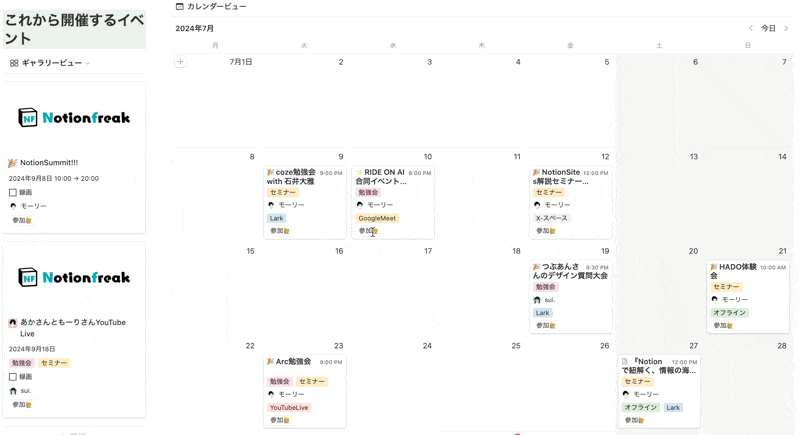The image size is (800, 435).
Task: Click モーリー person on HADO体験会 card
Action: [730, 300]
